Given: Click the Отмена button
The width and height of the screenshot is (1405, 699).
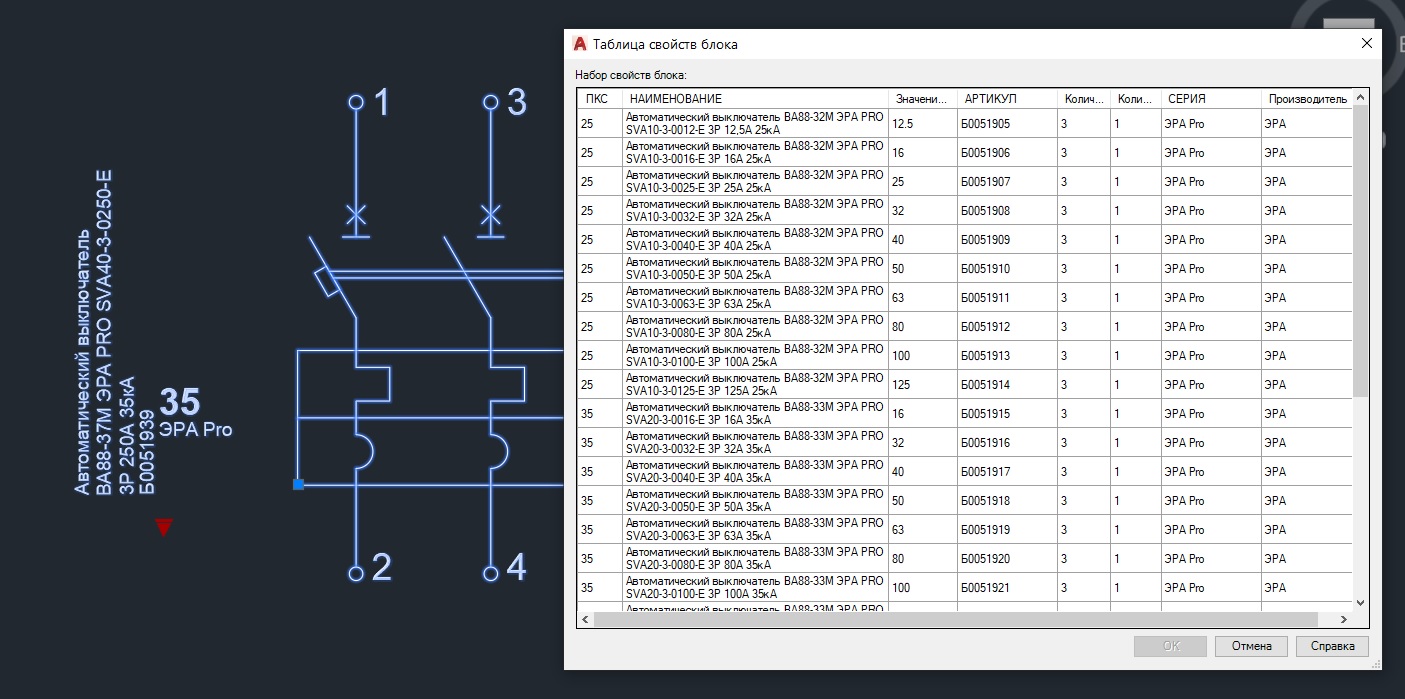Looking at the screenshot, I should 1251,646.
